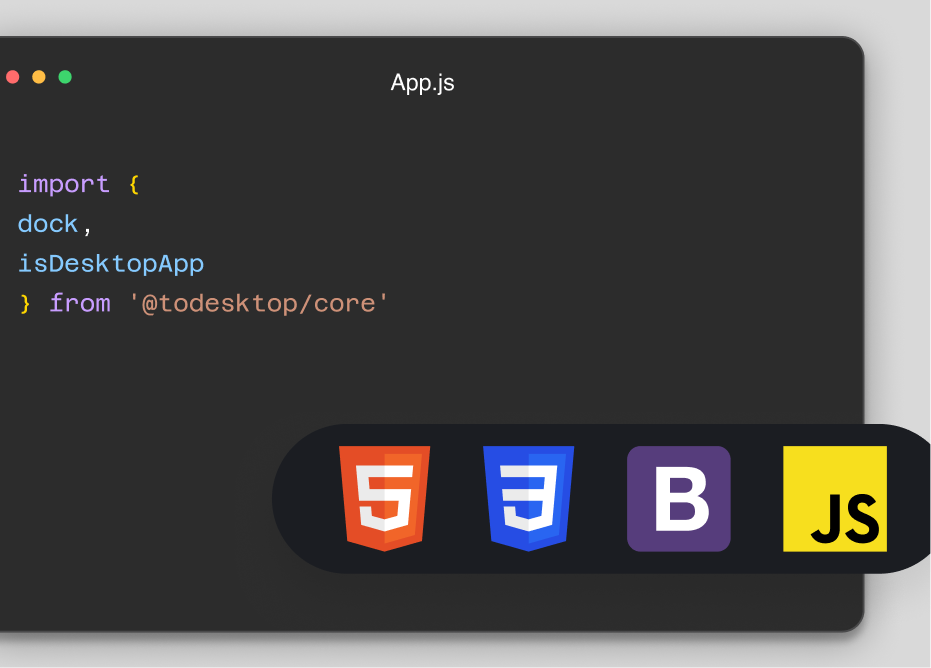Click the purple Bootstrap icon
Viewport: 931px width, 668px height.
pyautogui.click(x=679, y=498)
